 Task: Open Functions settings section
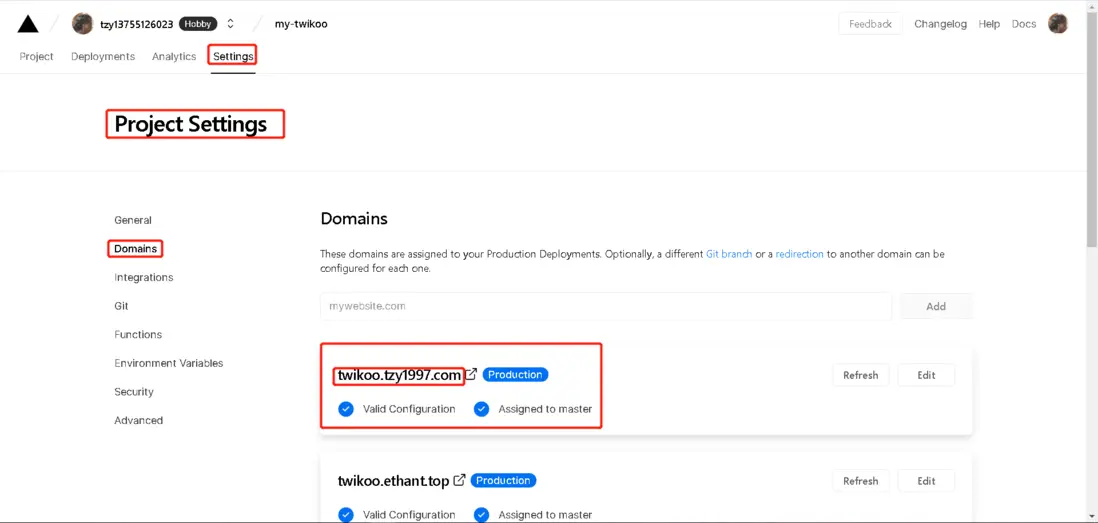pos(138,335)
